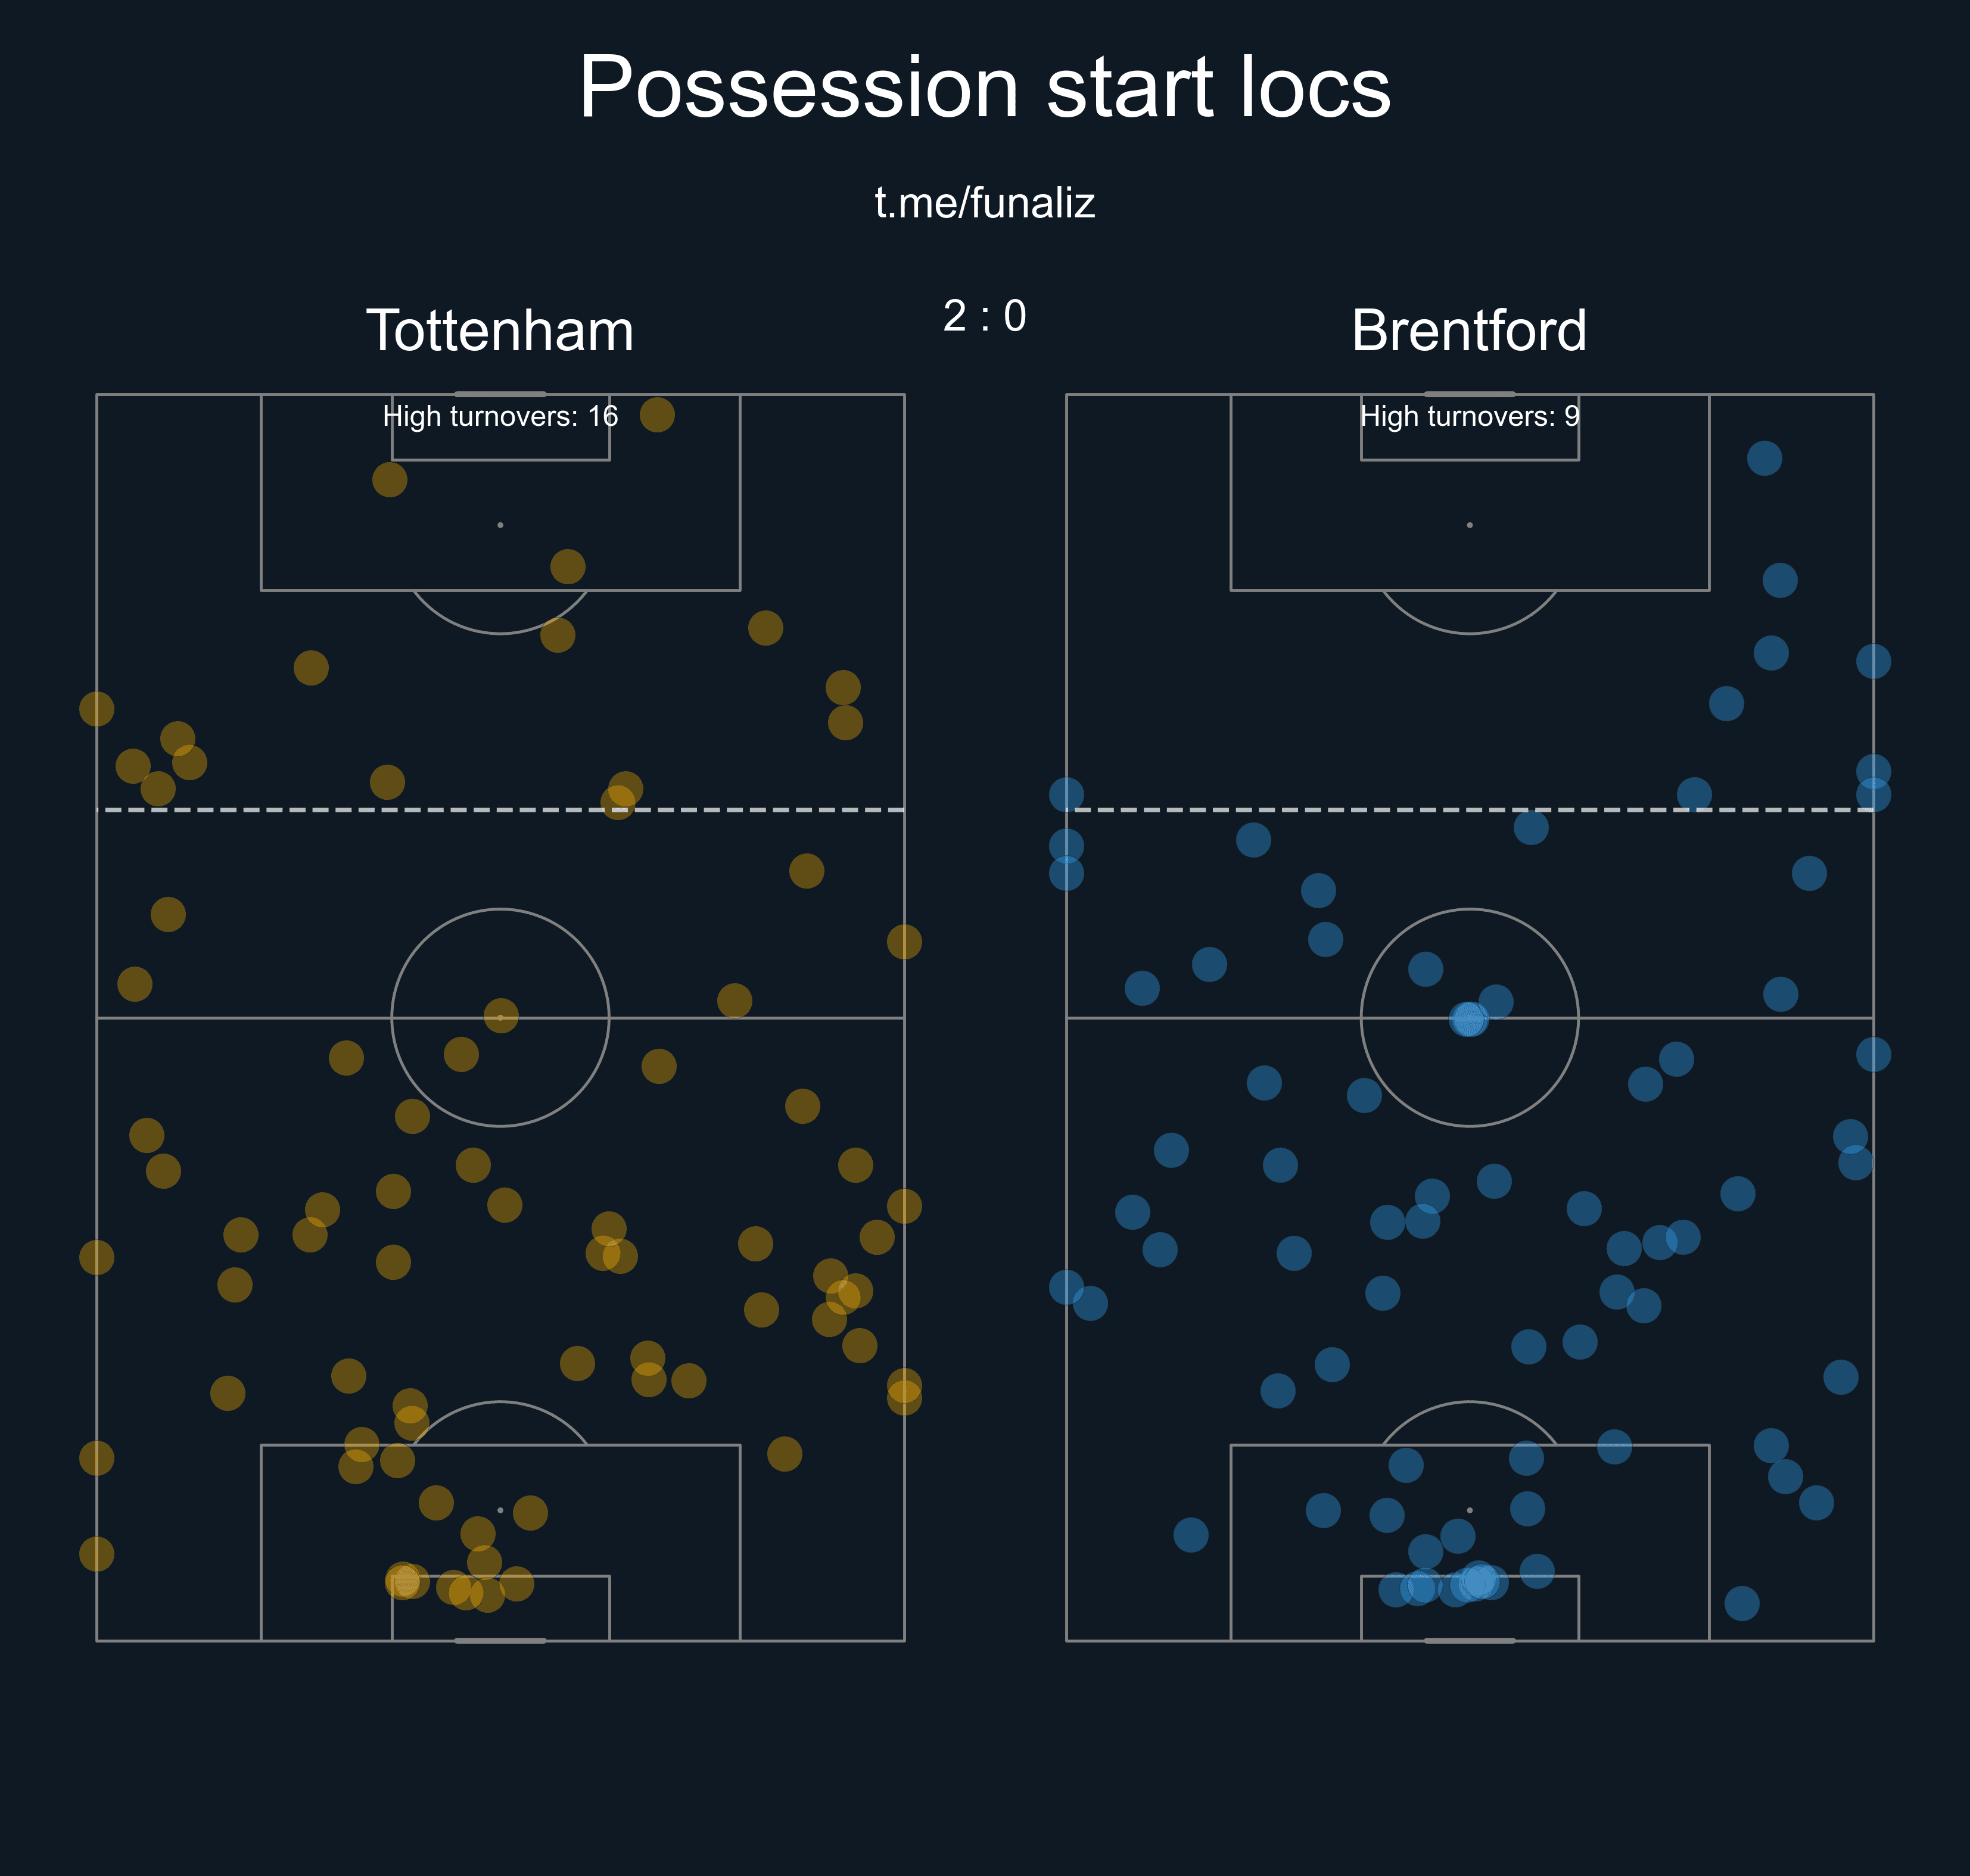
Task: Click the t.me/funaliz link text
Action: [984, 203]
